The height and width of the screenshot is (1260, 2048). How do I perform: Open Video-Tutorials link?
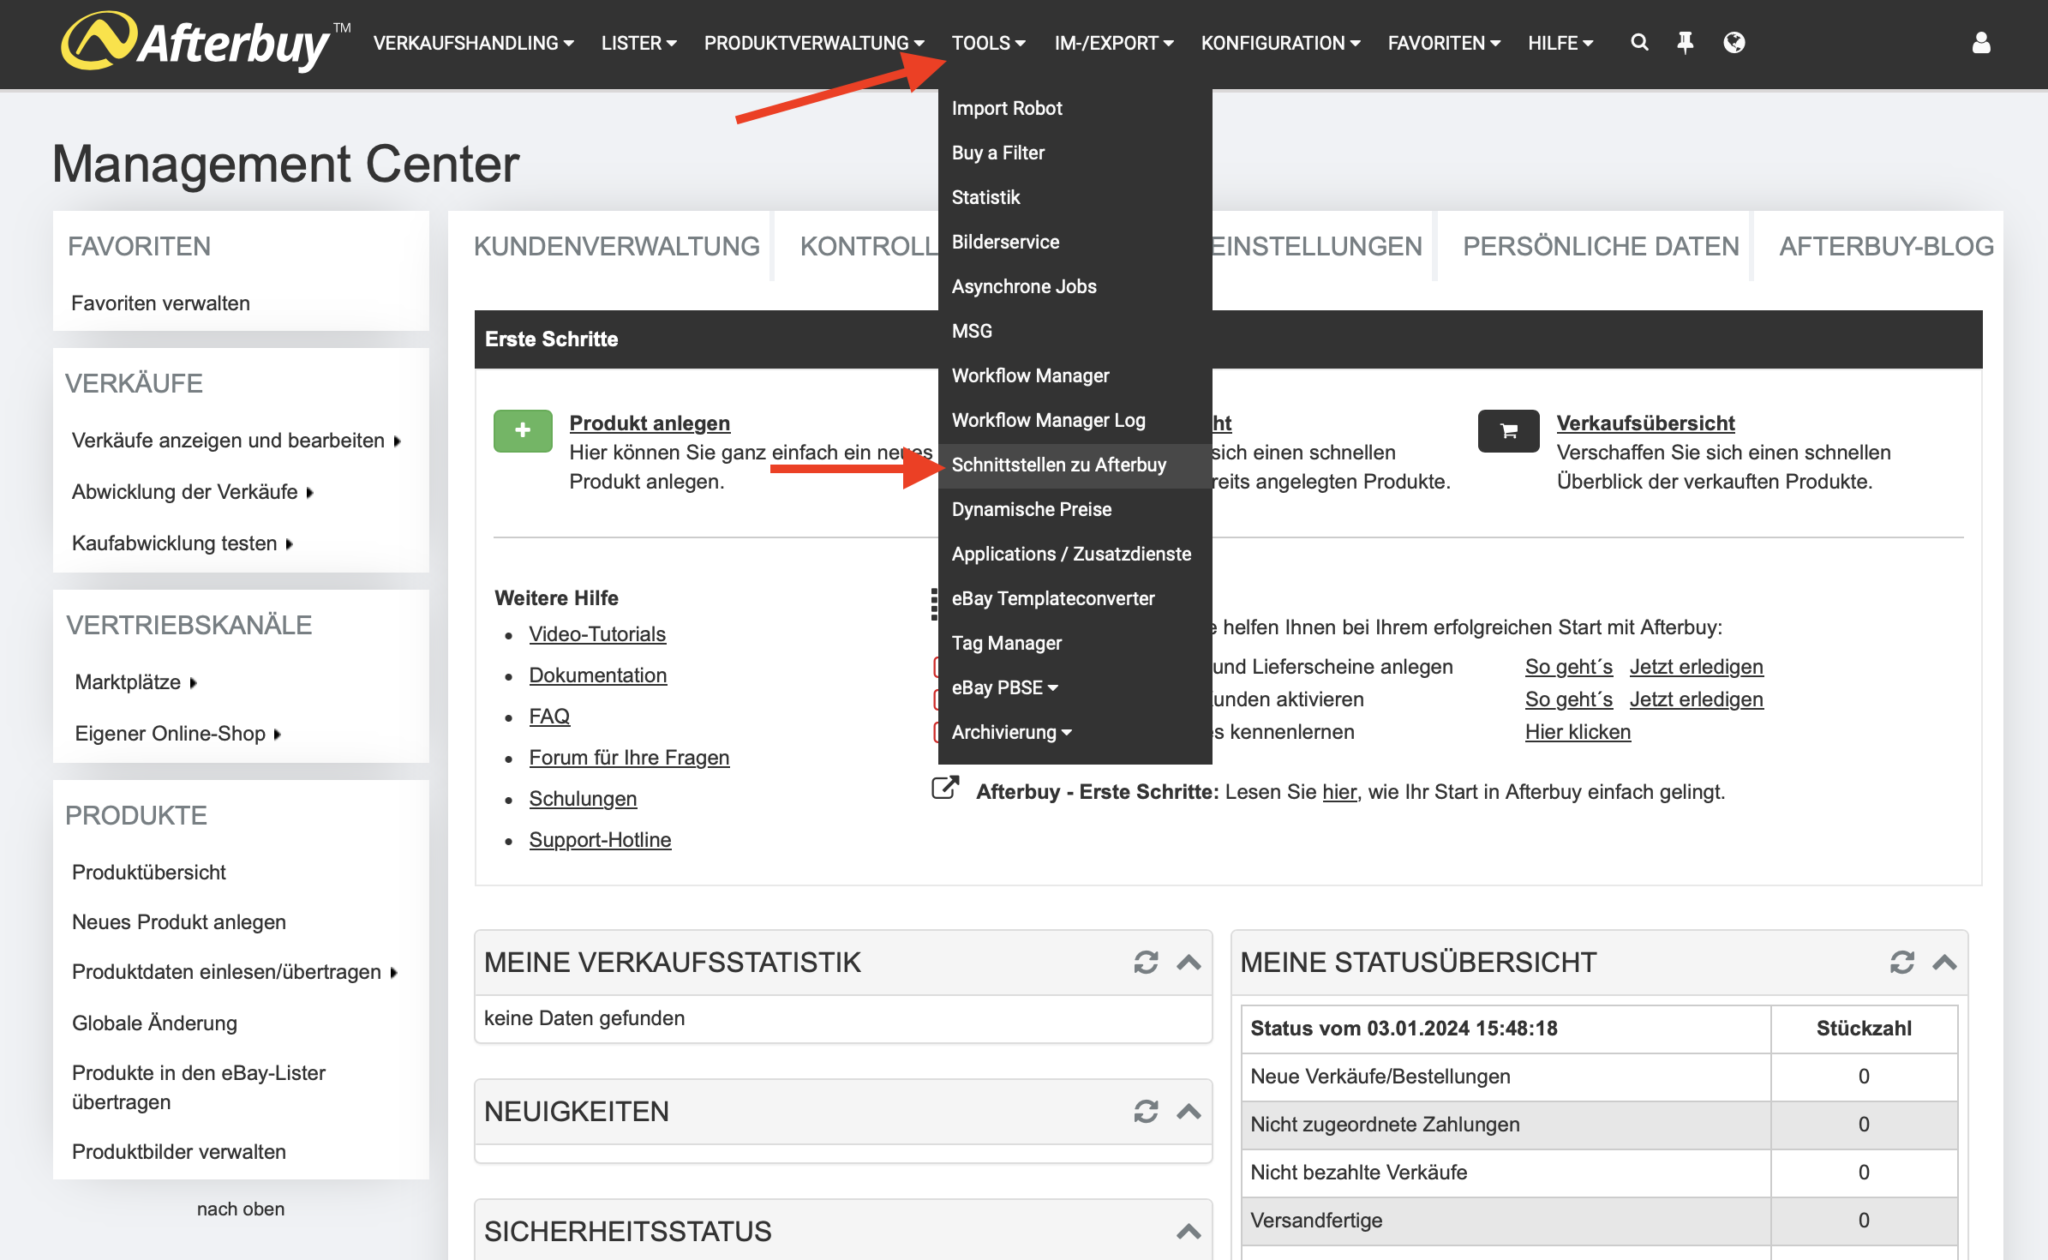point(597,634)
